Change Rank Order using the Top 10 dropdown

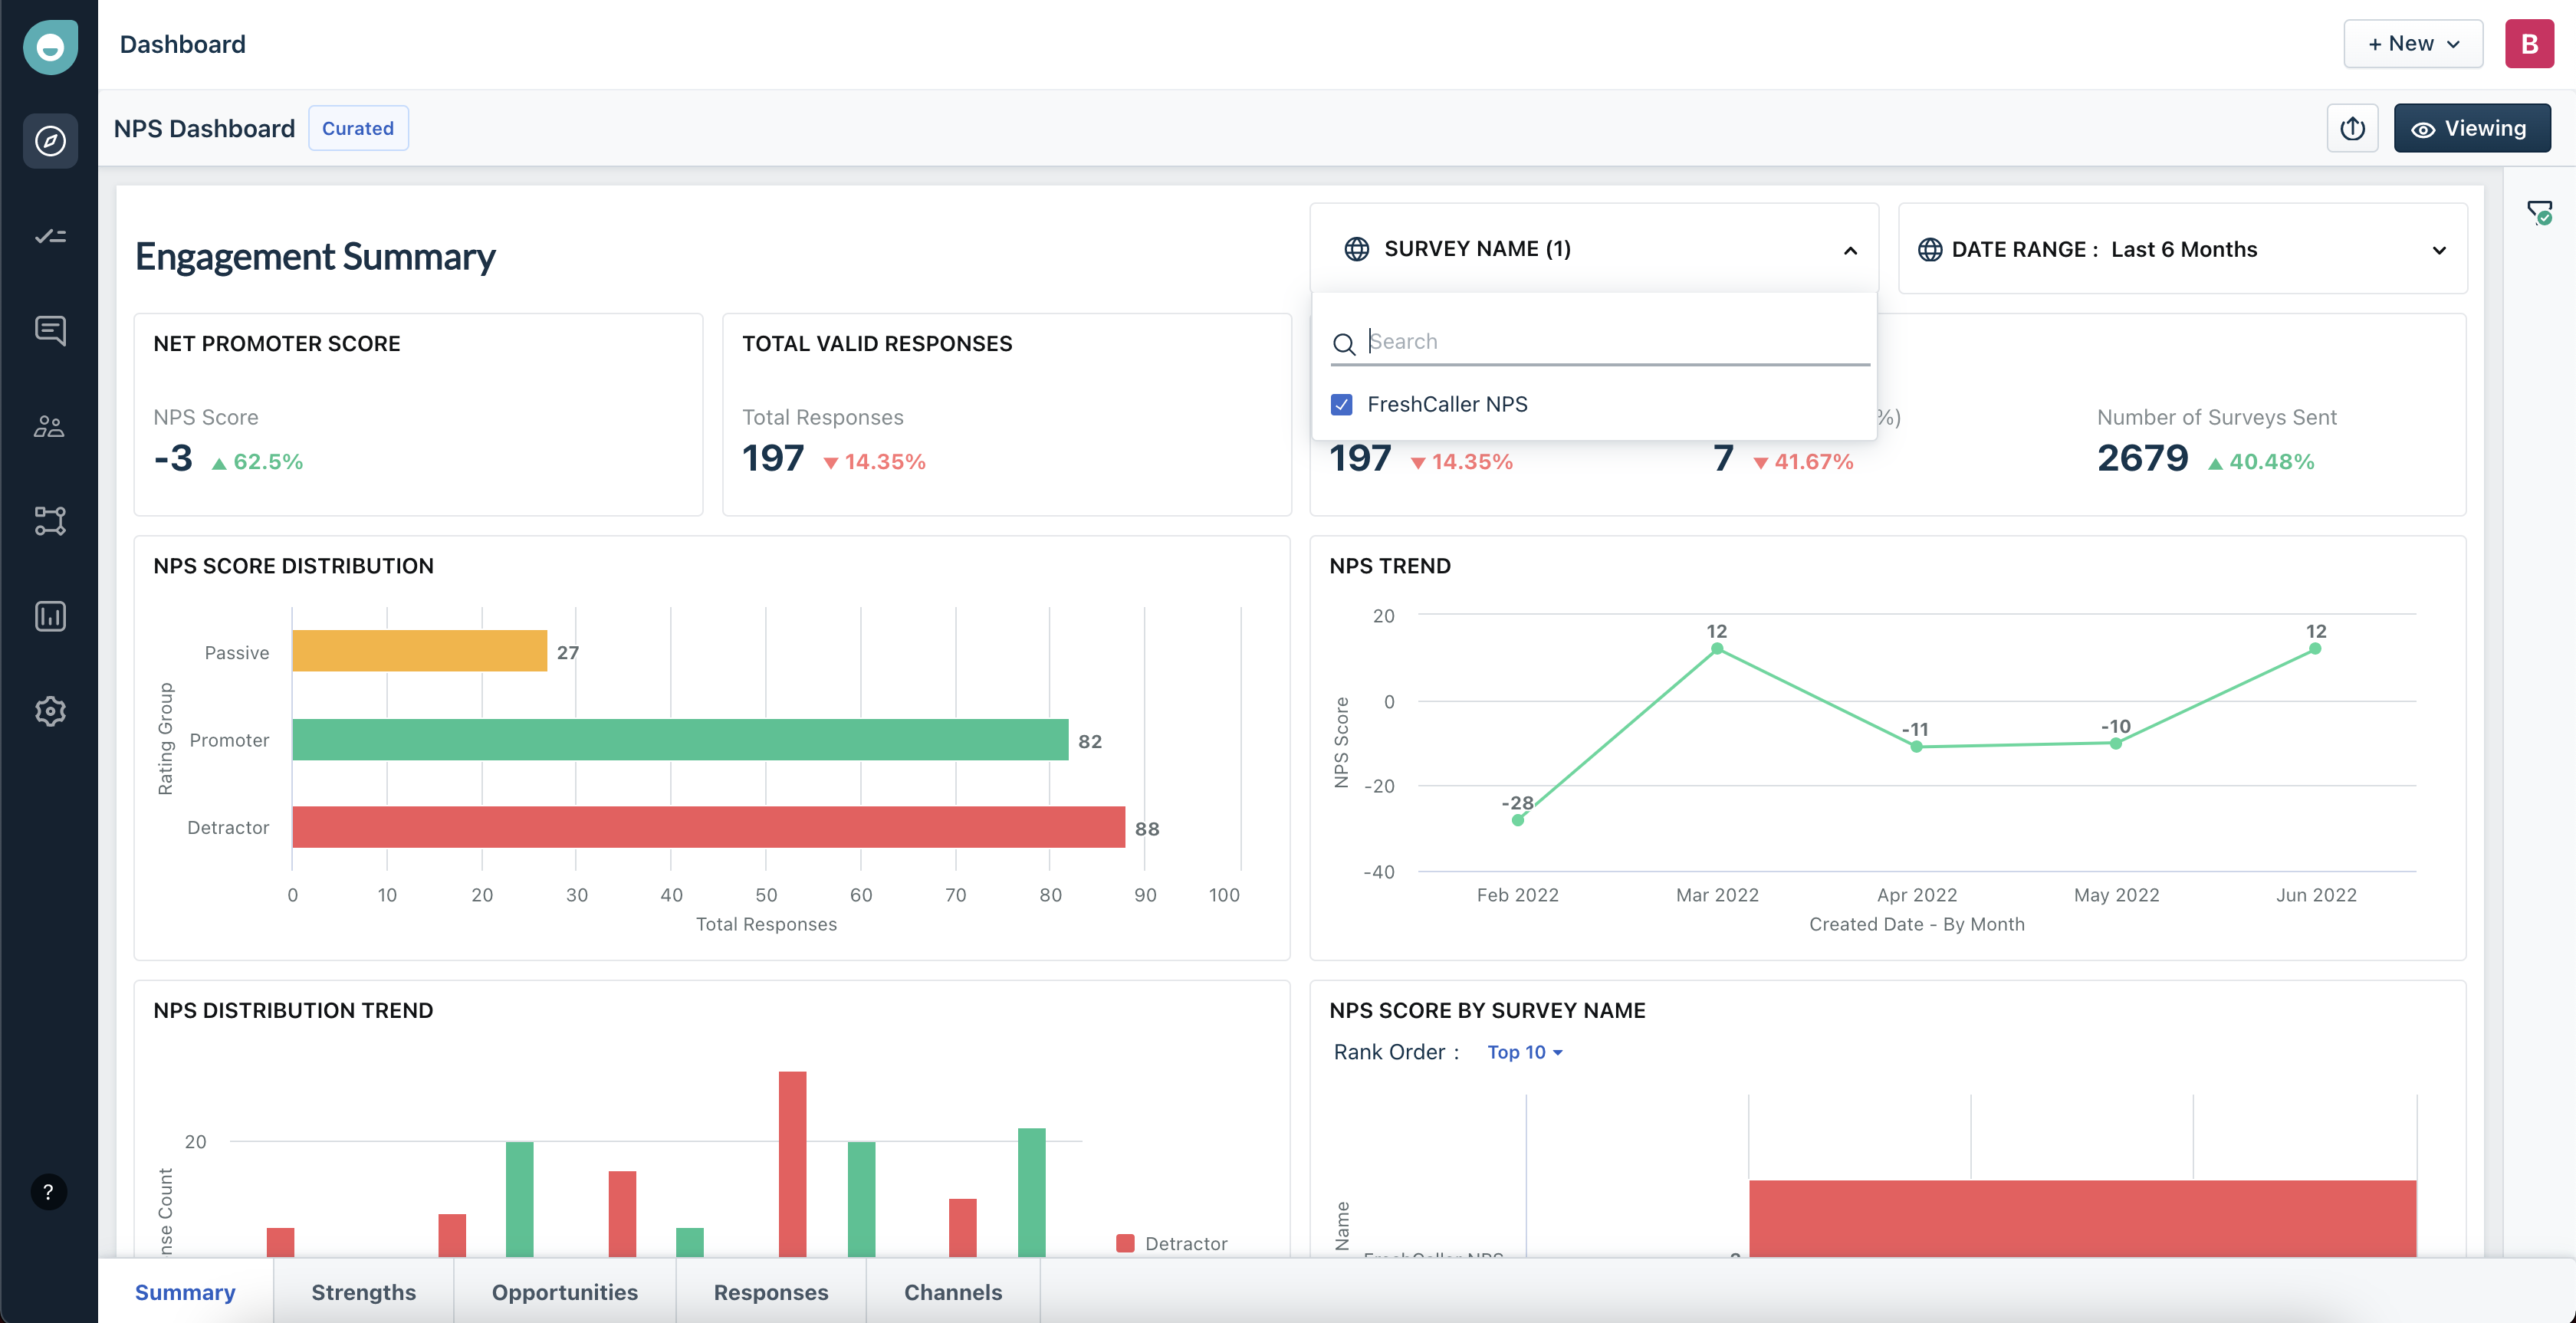(x=1523, y=1051)
